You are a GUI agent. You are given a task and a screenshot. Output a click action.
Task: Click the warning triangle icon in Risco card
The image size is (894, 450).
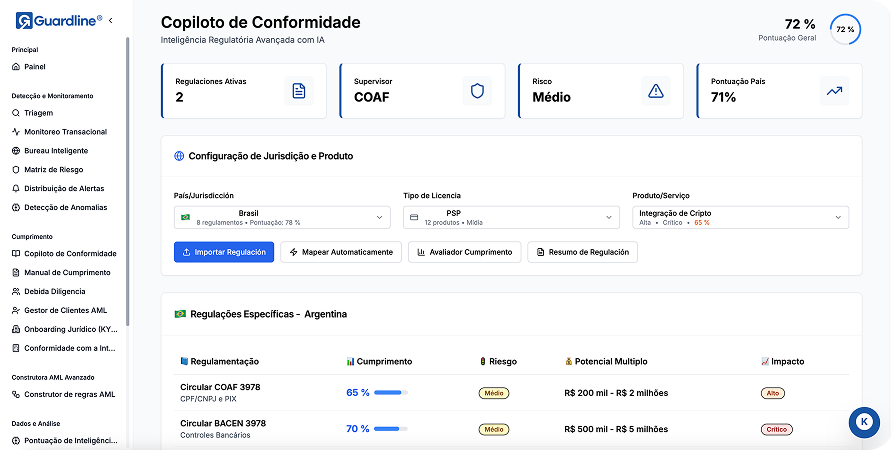[x=656, y=91]
